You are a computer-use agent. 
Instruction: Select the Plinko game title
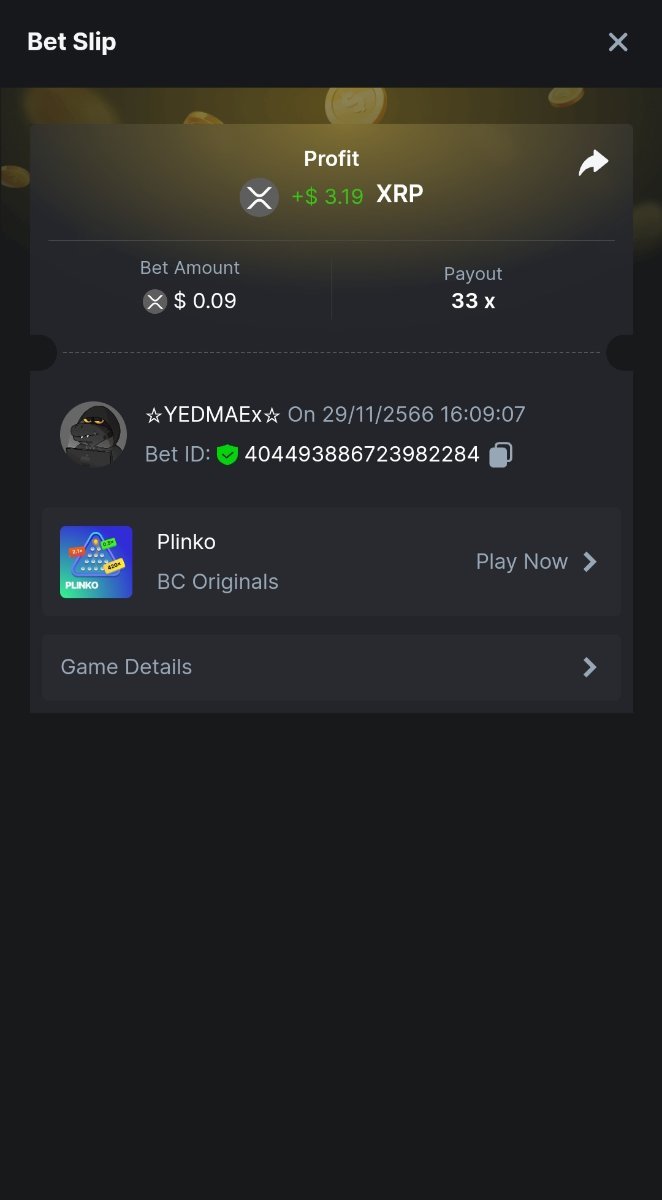186,542
